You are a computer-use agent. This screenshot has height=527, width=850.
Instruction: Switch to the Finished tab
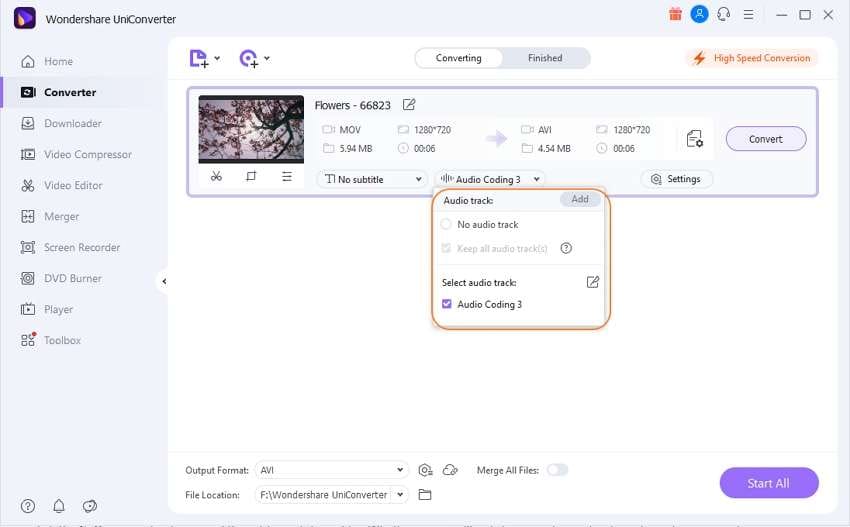(x=545, y=58)
